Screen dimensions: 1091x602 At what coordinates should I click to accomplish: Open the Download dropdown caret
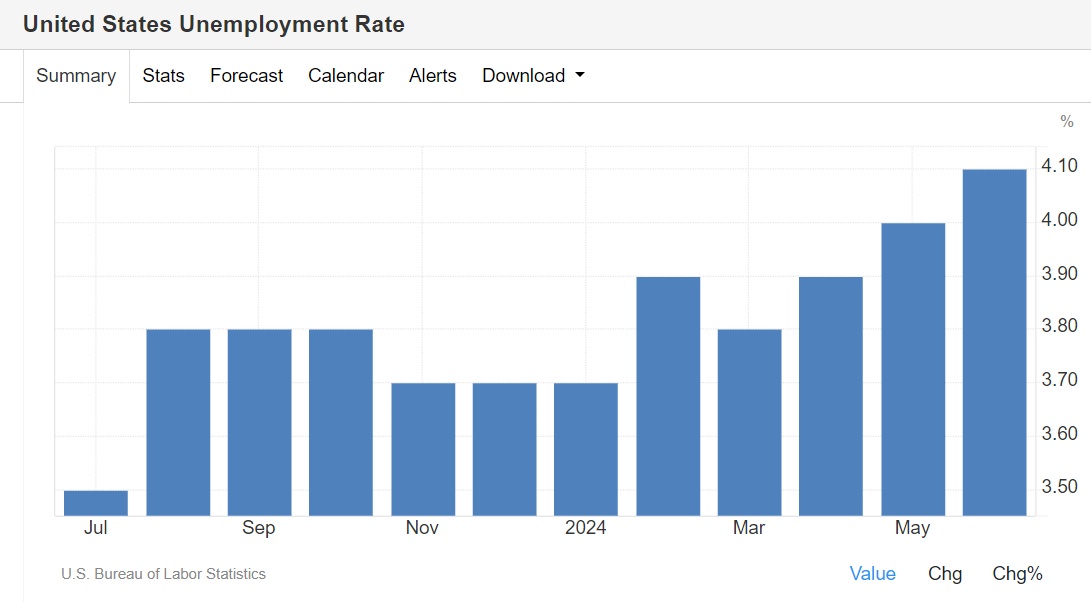tap(580, 75)
